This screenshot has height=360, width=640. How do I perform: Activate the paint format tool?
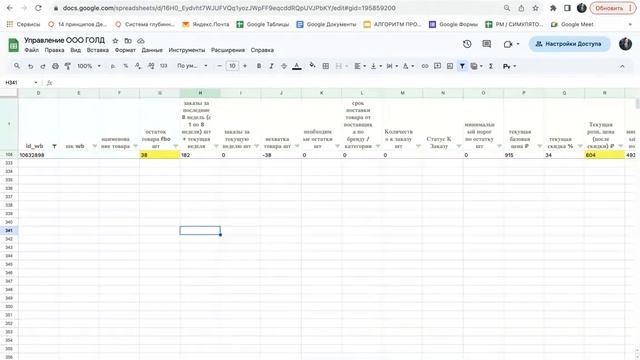click(68, 66)
